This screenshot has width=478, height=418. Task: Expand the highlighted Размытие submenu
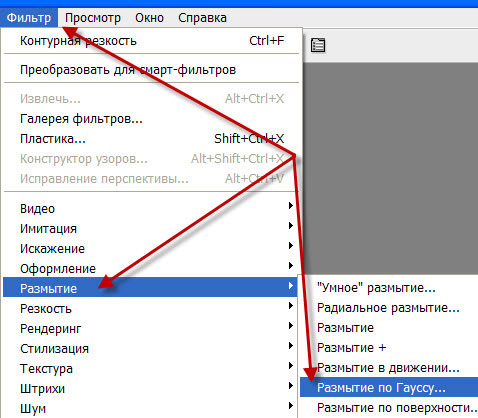coord(150,287)
